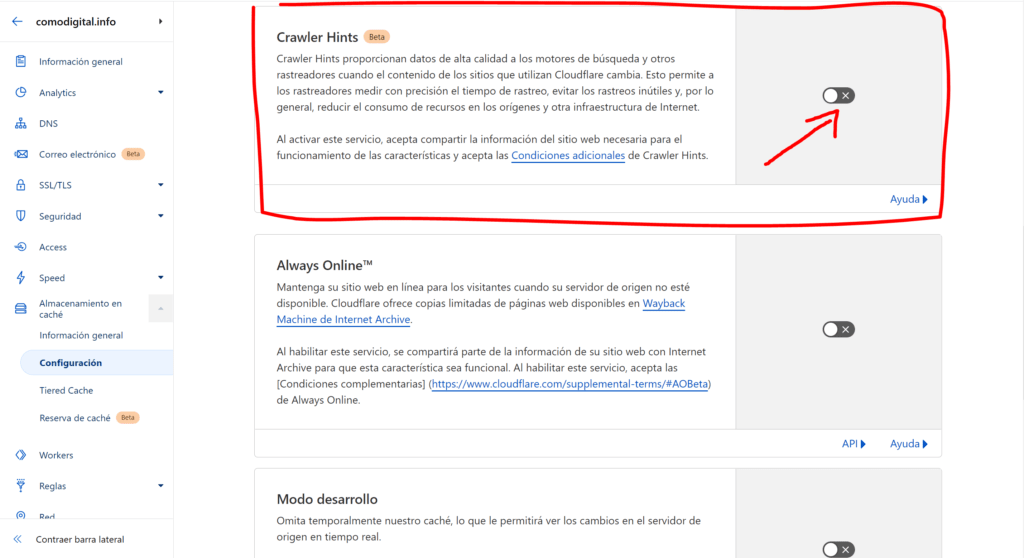This screenshot has width=1024, height=558.
Task: Open the cloudflare.com supplemental-terms AOBeta link
Action: click(569, 384)
